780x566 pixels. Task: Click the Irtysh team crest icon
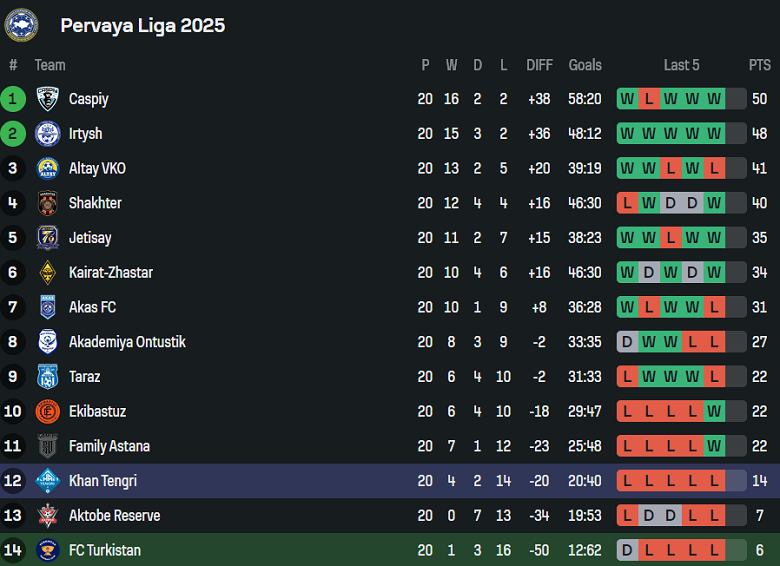click(48, 134)
